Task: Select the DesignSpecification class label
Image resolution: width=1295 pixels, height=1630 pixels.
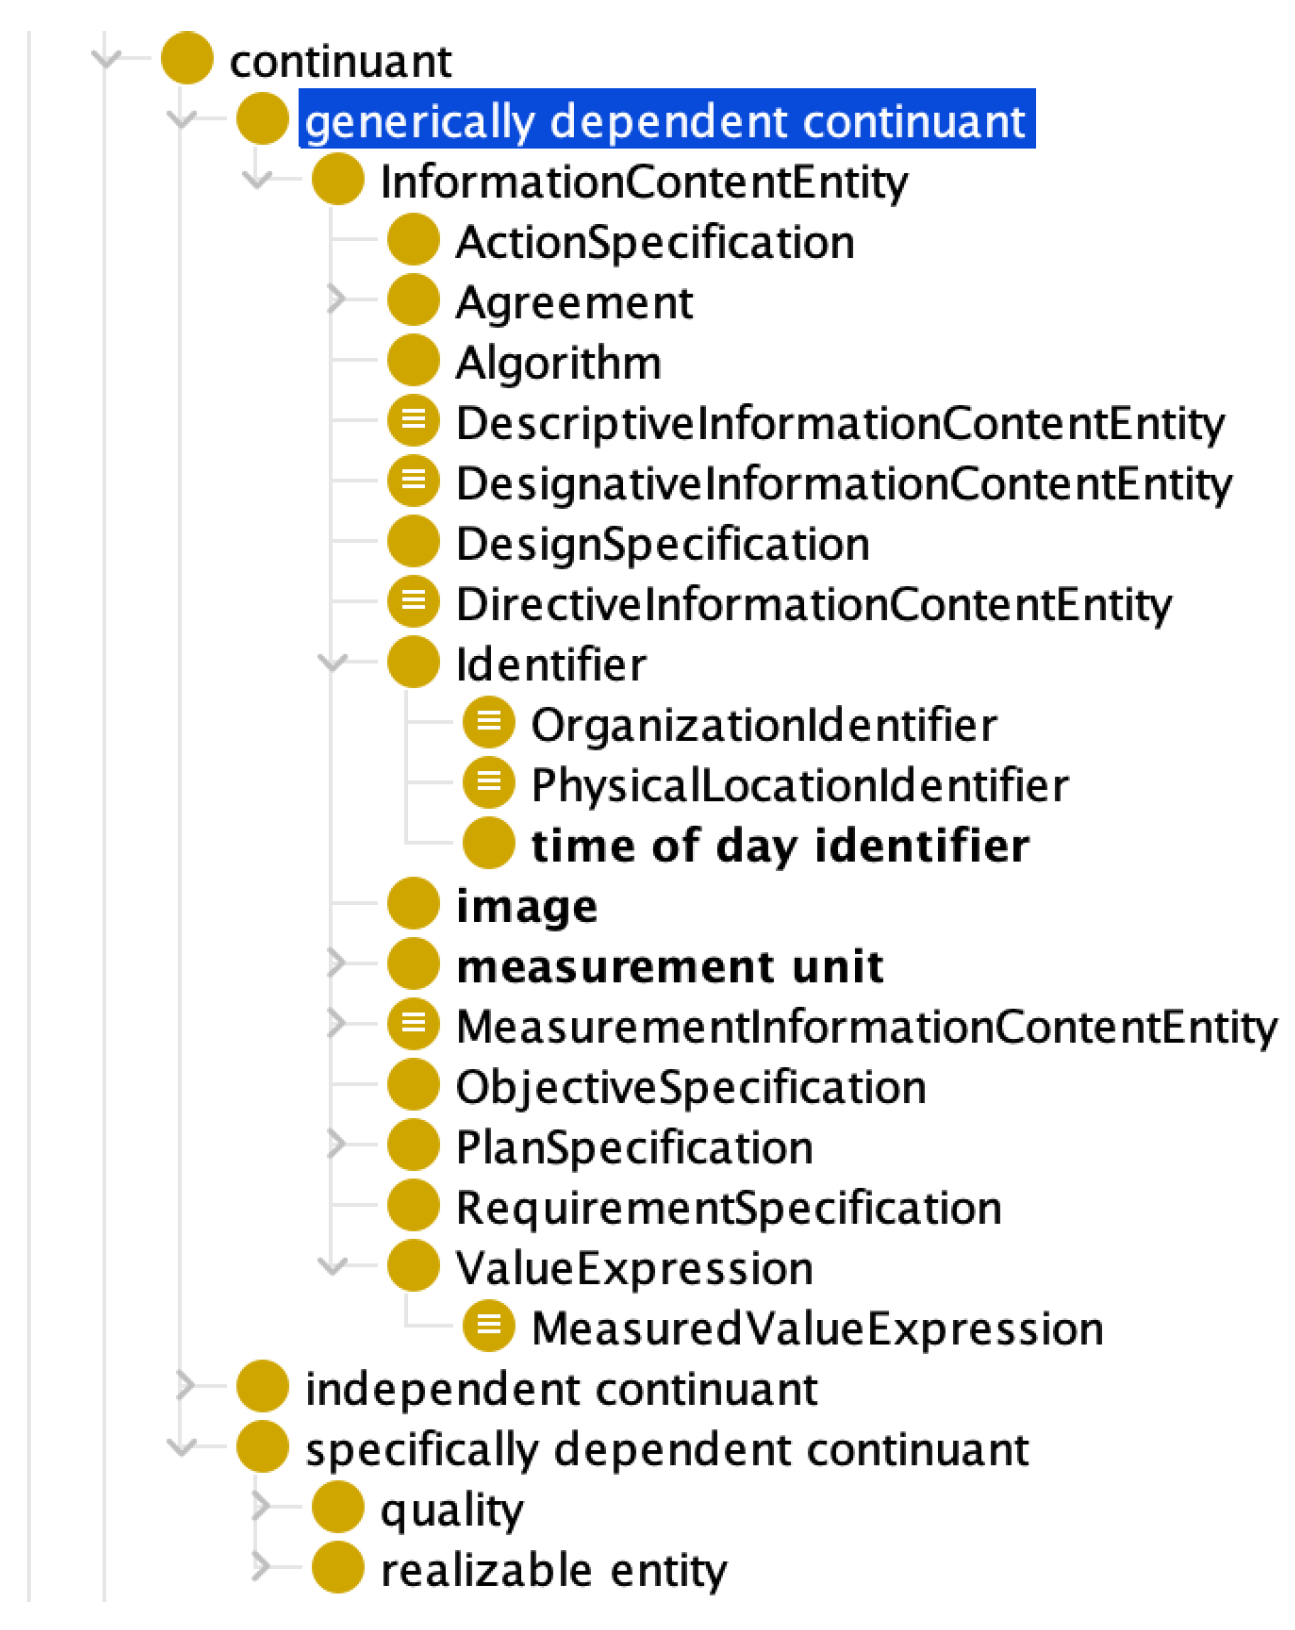Action: point(662,544)
